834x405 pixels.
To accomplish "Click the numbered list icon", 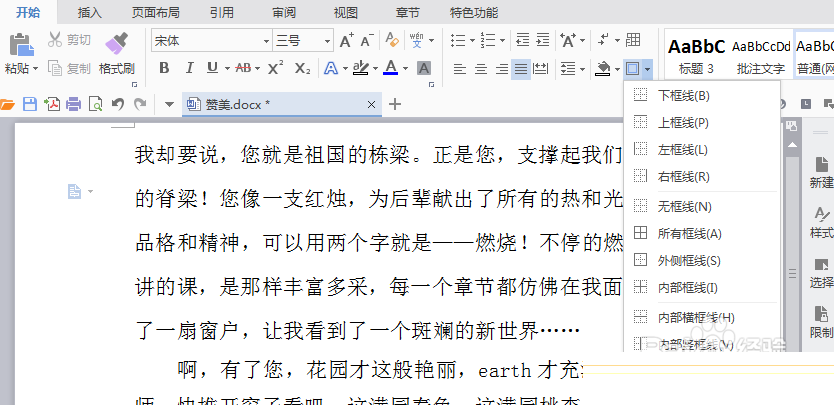I will click(x=488, y=40).
